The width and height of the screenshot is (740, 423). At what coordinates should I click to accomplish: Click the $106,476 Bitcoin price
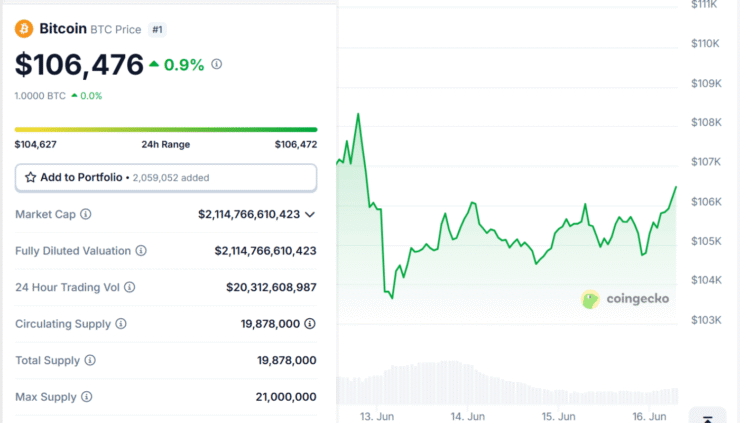click(x=79, y=65)
